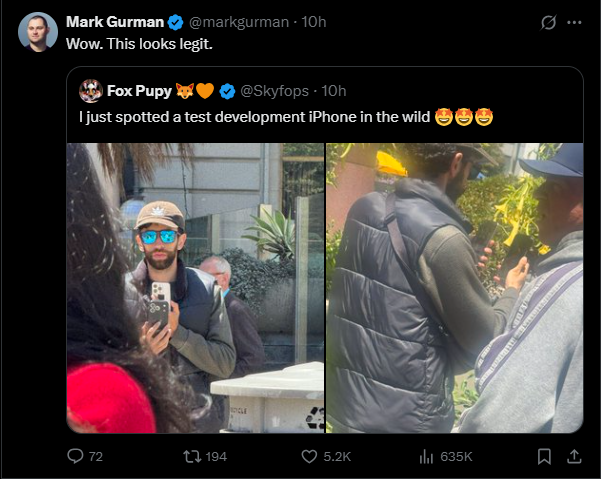Open left photo of man with sunglasses
Image resolution: width=601 pixels, height=479 pixels.
196,288
